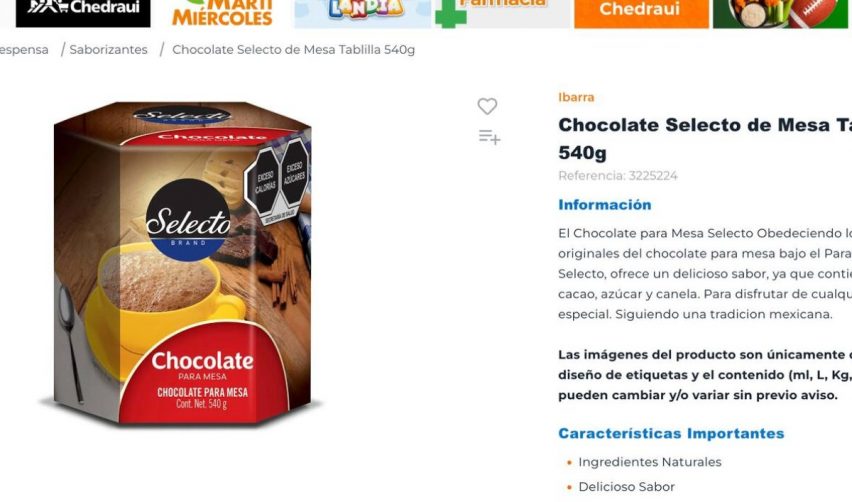
Task: Open the orange Chedraui banner
Action: (x=641, y=14)
